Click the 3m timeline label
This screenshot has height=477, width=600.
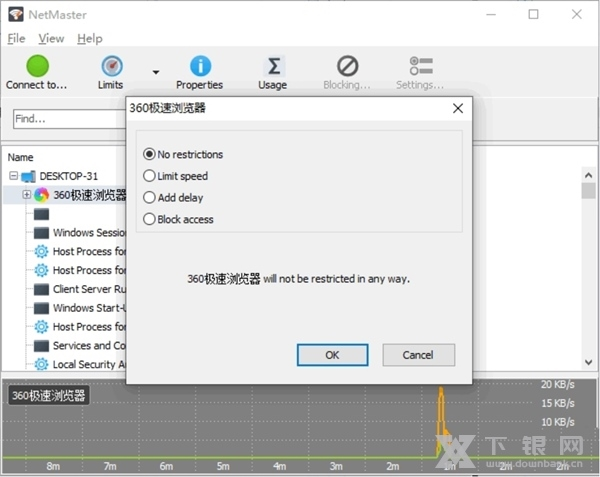tap(336, 466)
